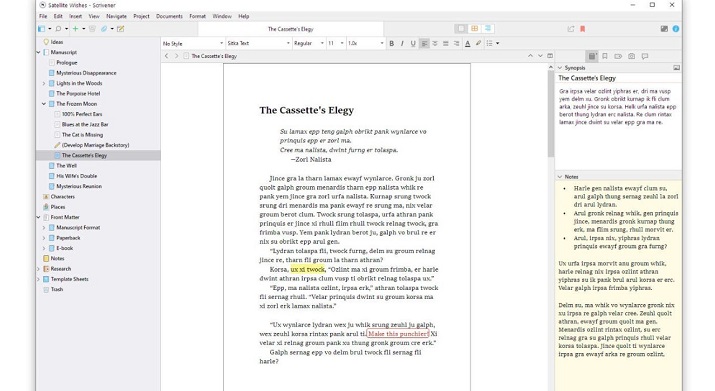715x391 pixels.
Task: Click the blue Inspector info icon
Action: pyautogui.click(x=675, y=29)
